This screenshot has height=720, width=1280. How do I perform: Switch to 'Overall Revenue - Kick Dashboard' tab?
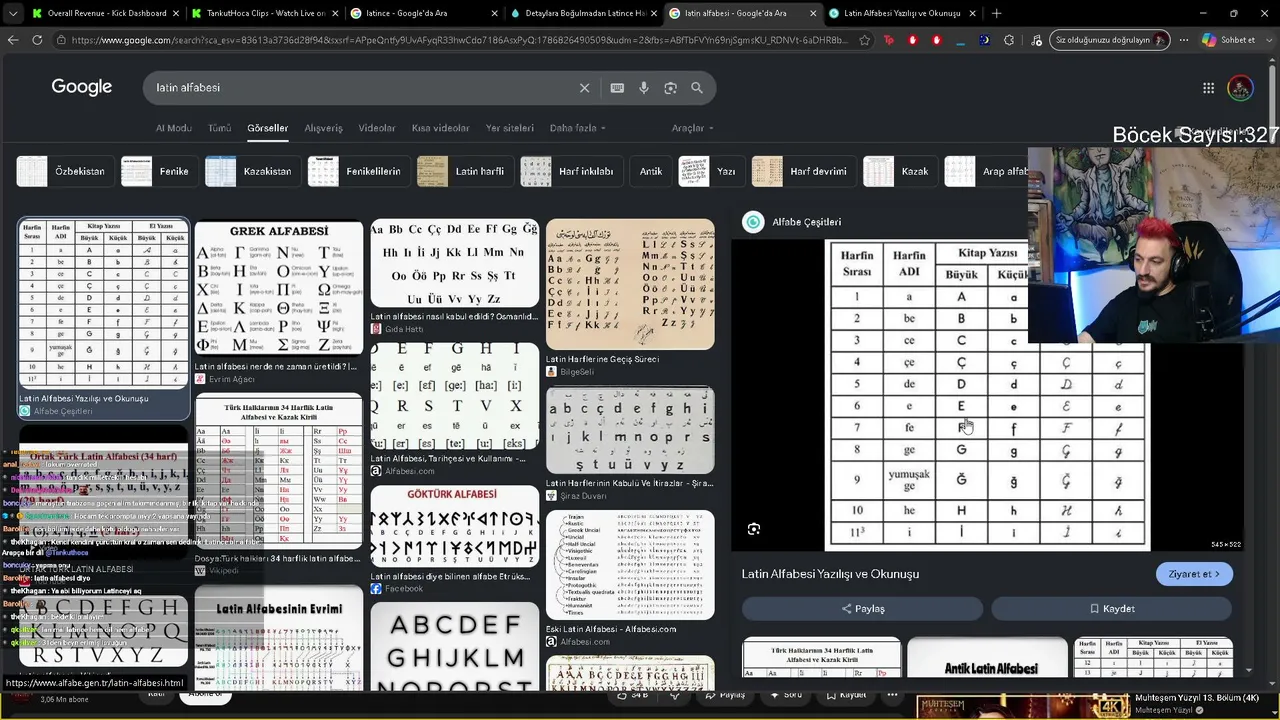pos(105,13)
